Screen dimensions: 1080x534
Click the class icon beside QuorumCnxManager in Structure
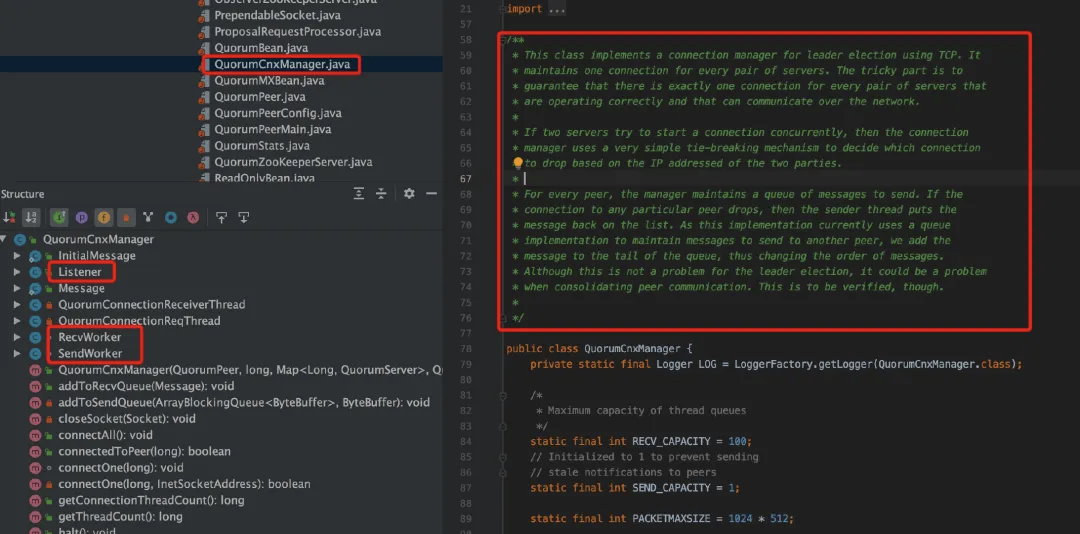20,239
